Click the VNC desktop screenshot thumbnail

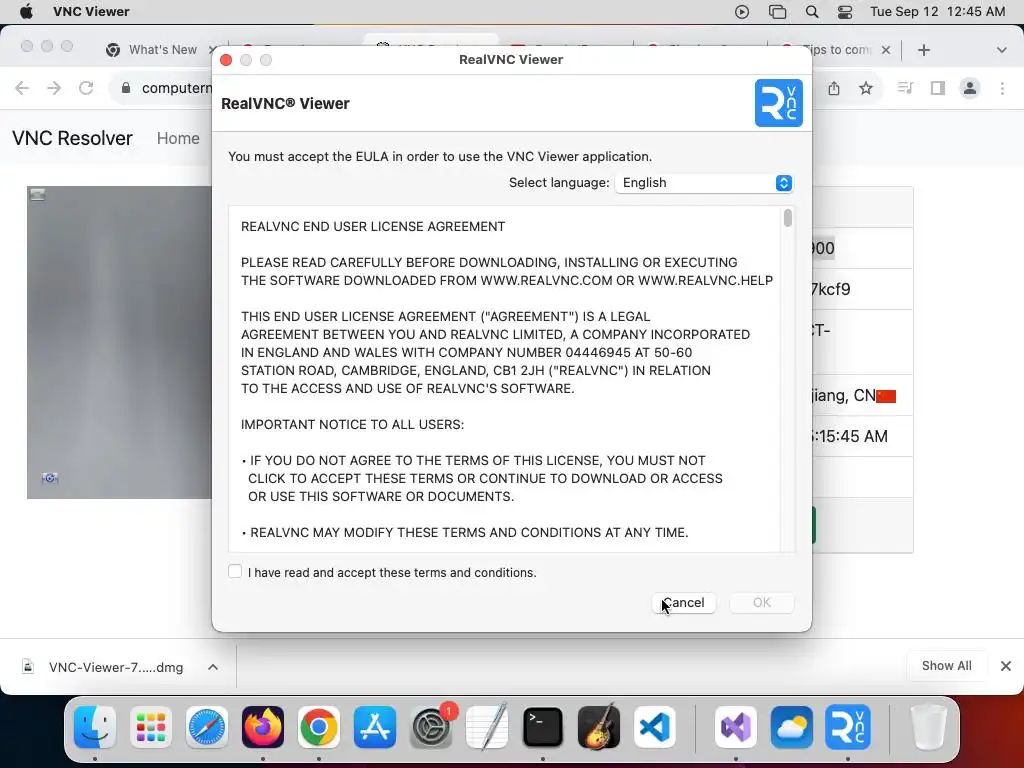pyautogui.click(x=120, y=342)
